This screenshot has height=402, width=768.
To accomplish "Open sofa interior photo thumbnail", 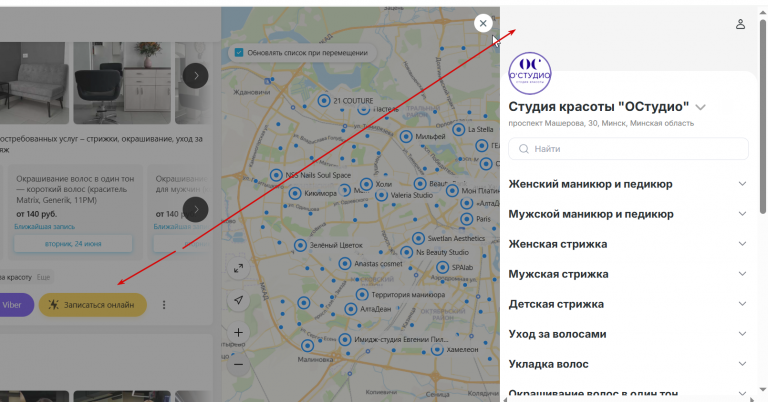I will point(34,83).
